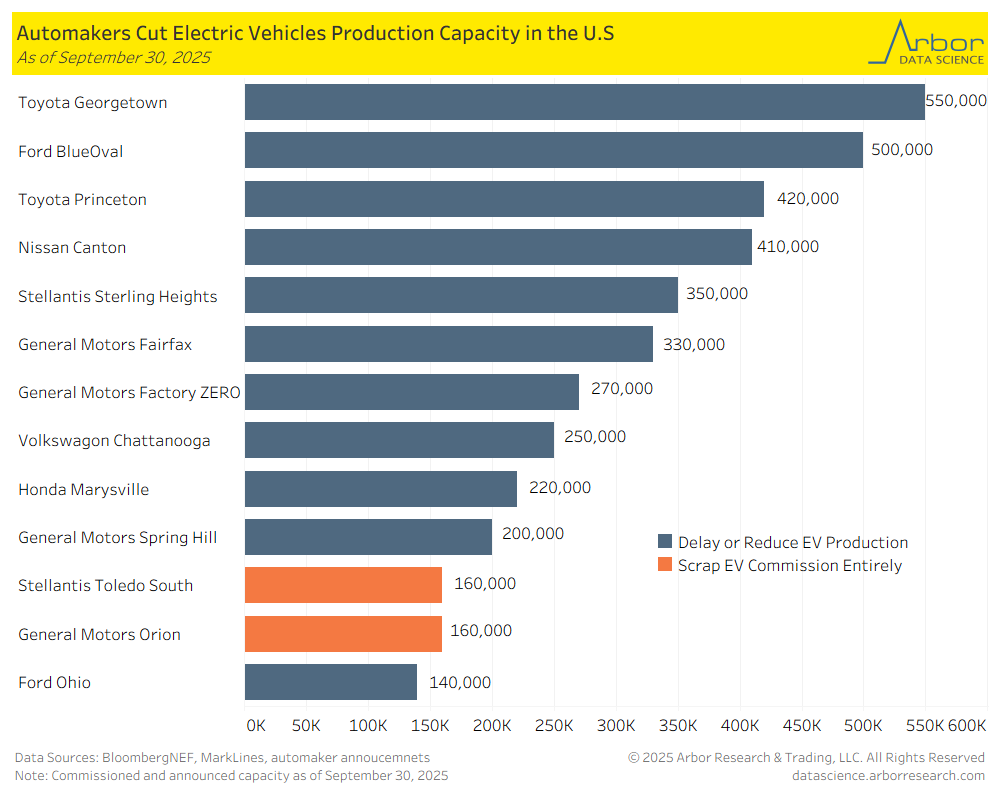The width and height of the screenshot is (1000, 800).
Task: Click the blue Delay or Reduce legend swatch
Action: [665, 542]
